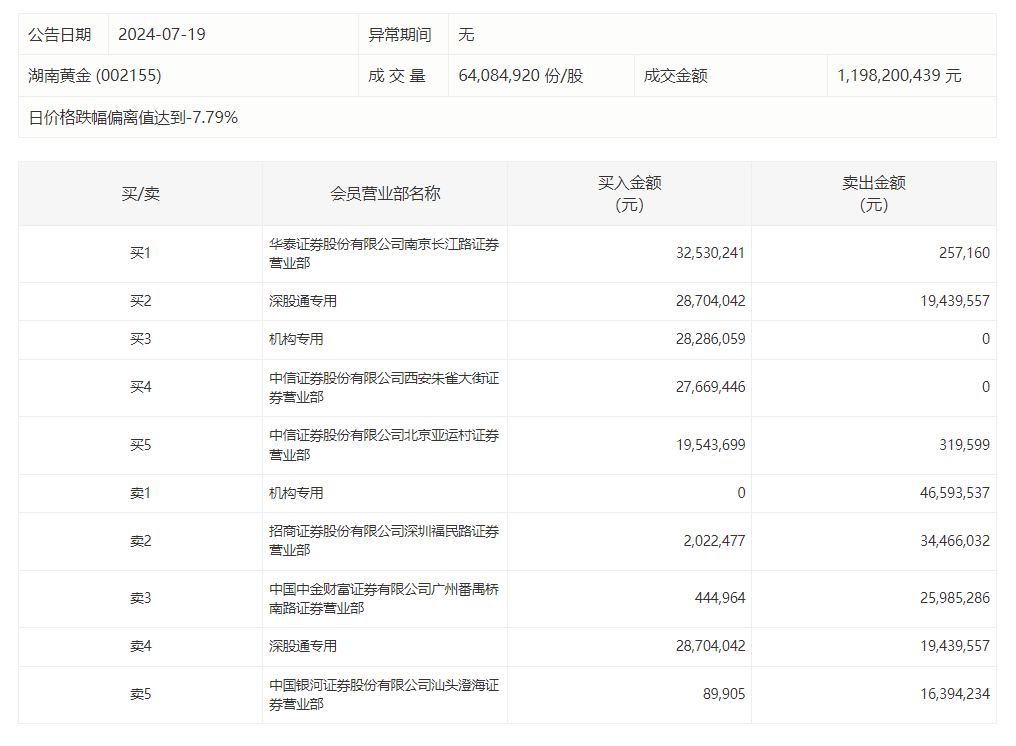
Task: Click the 0 sell amount in 买4 row
Action: [986, 387]
